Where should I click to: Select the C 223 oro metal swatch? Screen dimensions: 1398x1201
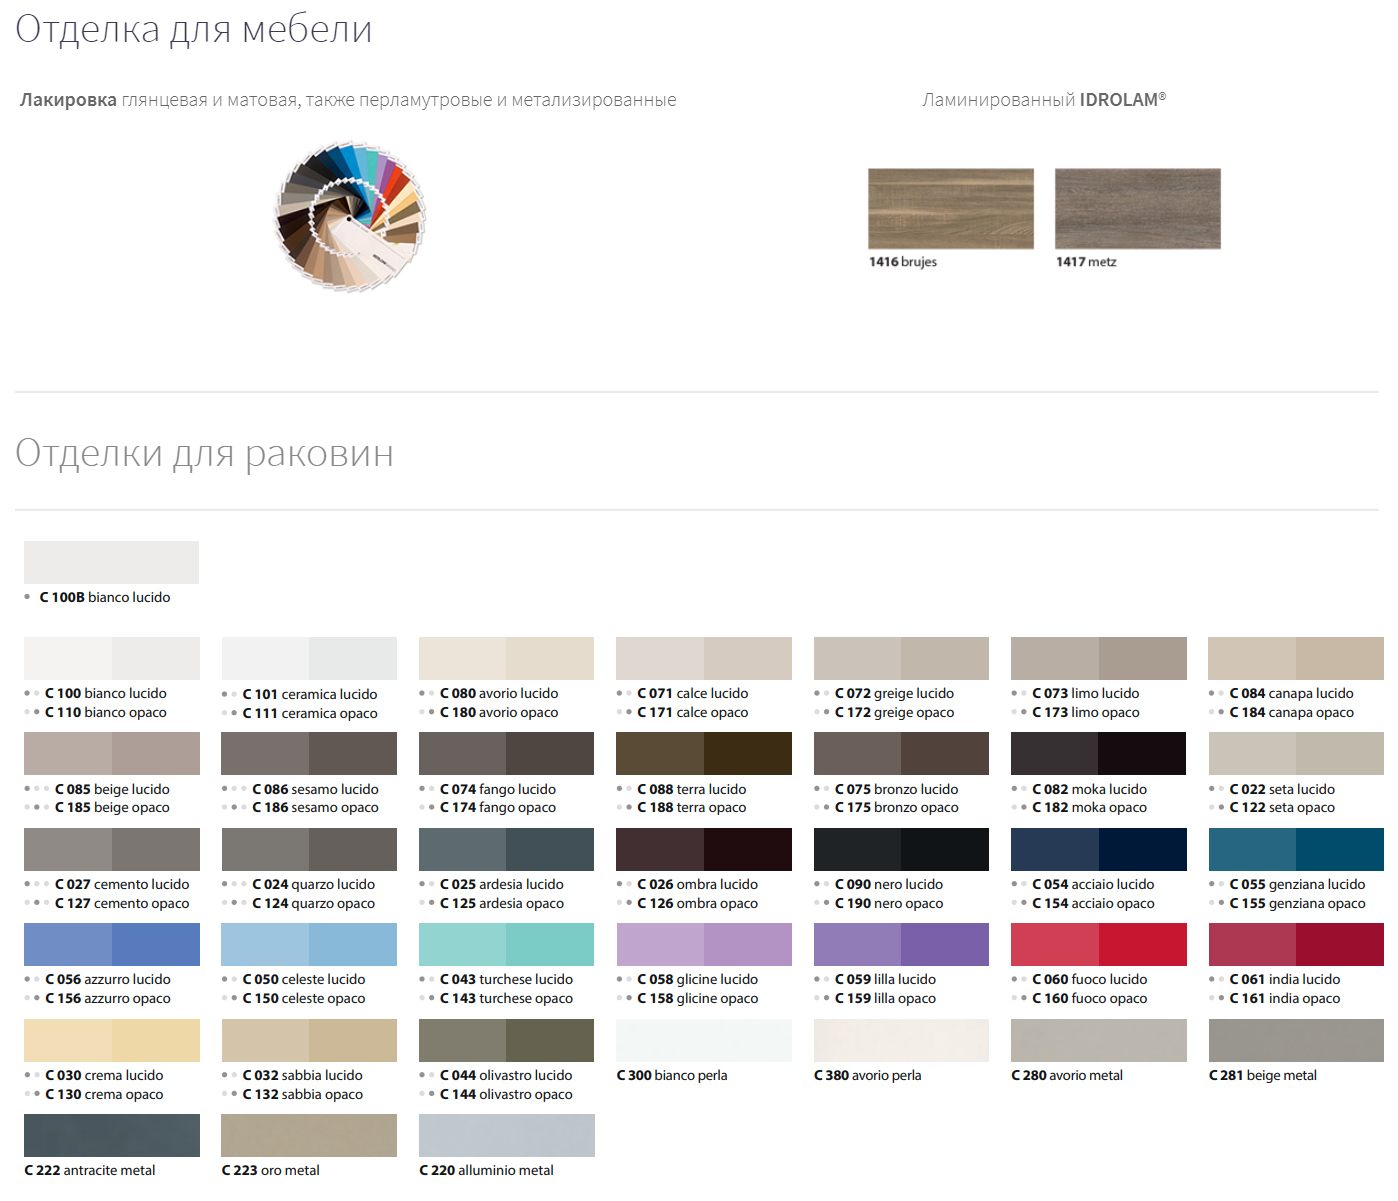pyautogui.click(x=308, y=1135)
